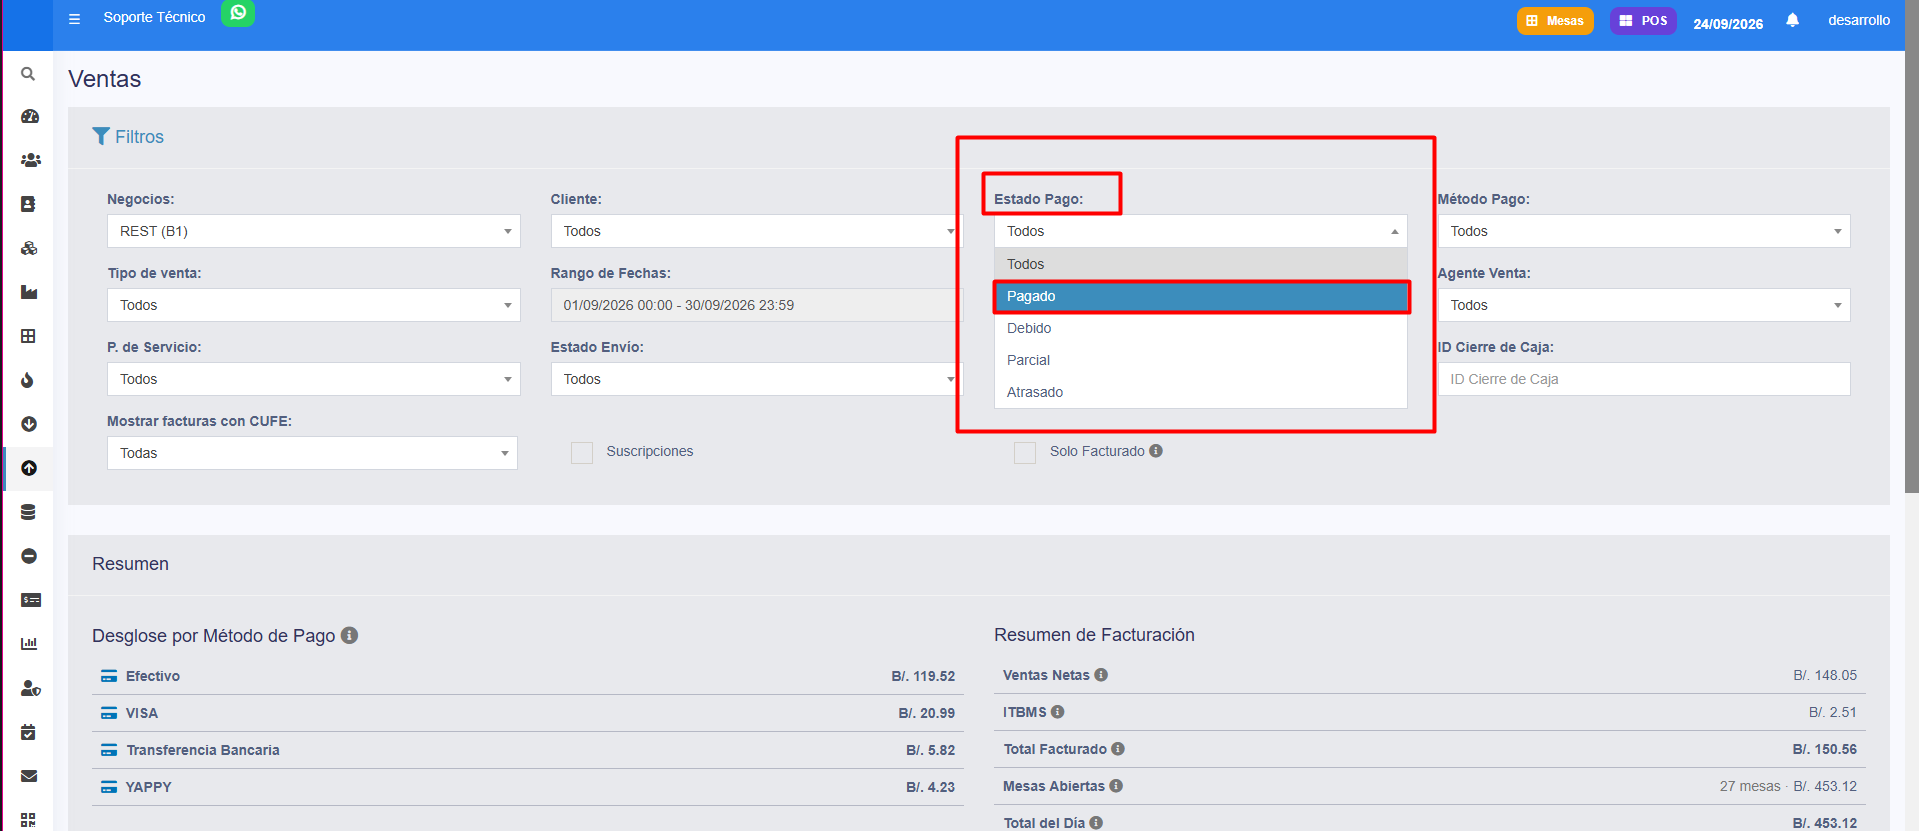Image resolution: width=1919 pixels, height=831 pixels.
Task: Toggle the hamburger menu in top bar
Action: point(74,19)
